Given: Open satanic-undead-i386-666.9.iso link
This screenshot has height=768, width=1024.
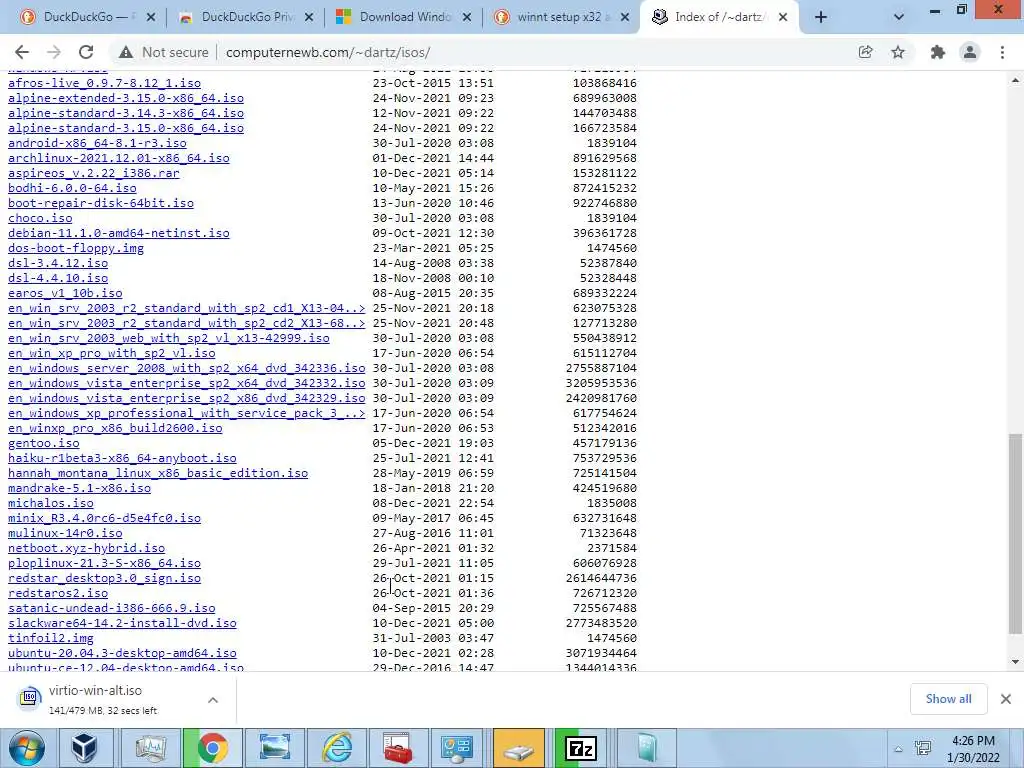Looking at the screenshot, I should (x=112, y=609).
